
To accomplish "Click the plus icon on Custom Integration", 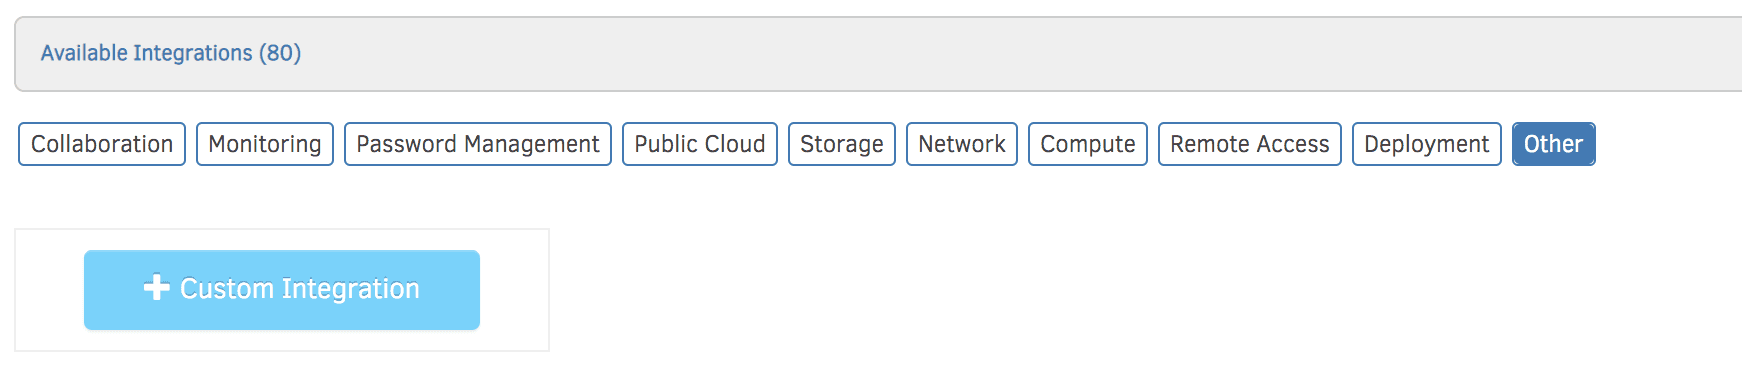I will point(156,288).
